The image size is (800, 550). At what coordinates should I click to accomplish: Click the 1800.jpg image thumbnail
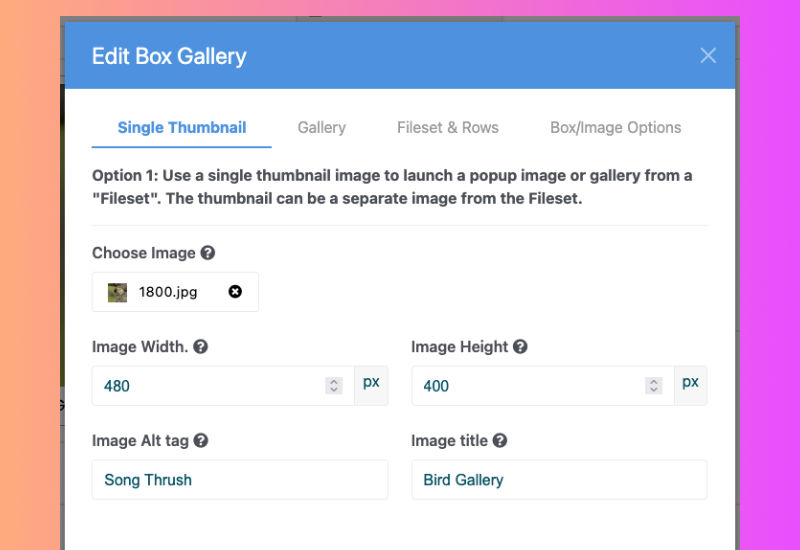[117, 292]
